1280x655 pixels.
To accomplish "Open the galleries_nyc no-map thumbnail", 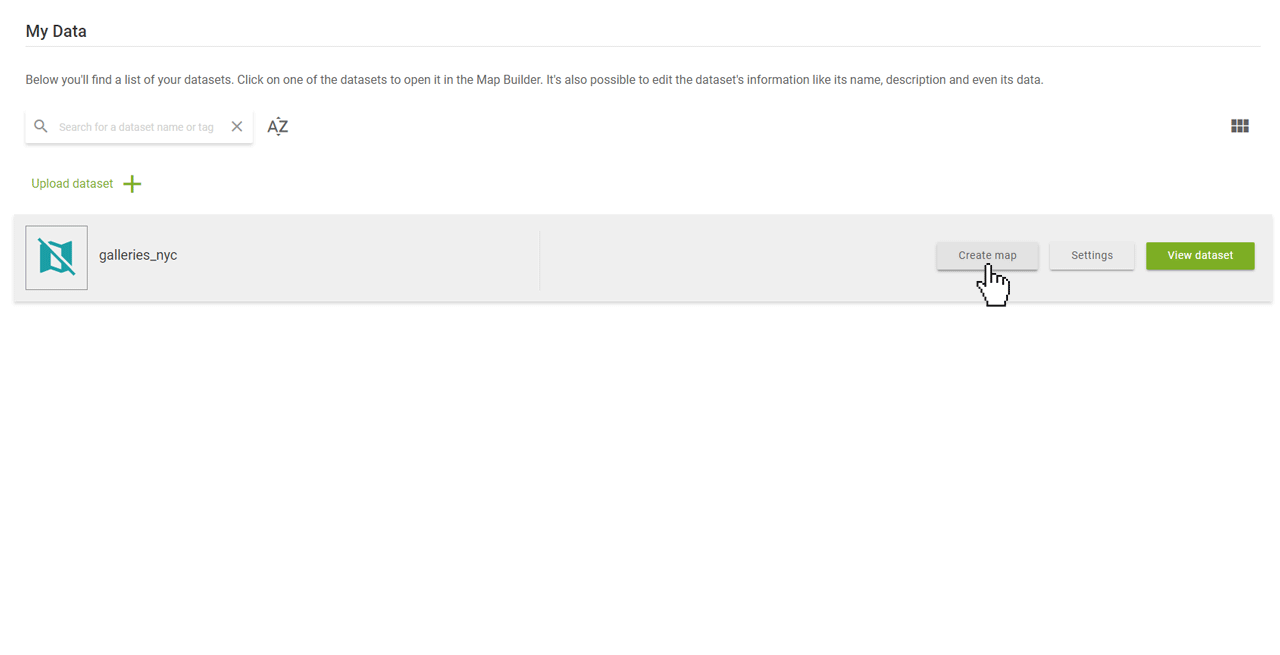I will tap(57, 258).
